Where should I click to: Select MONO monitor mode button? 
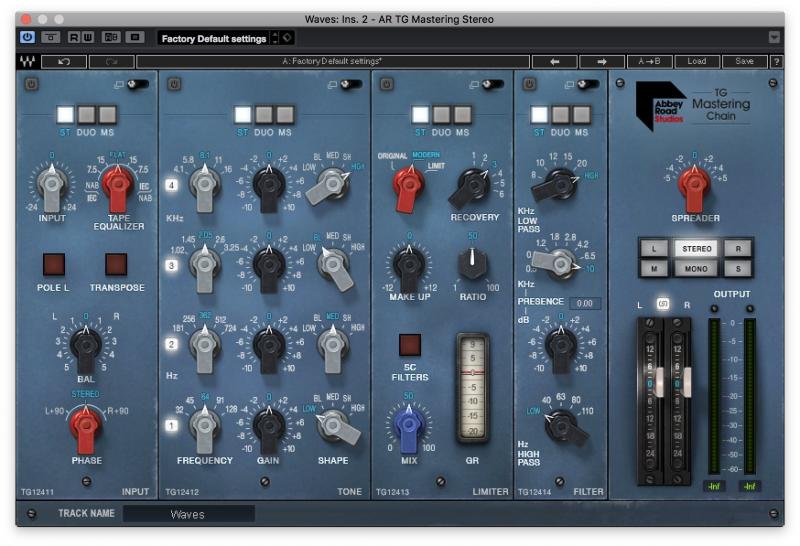coord(696,268)
